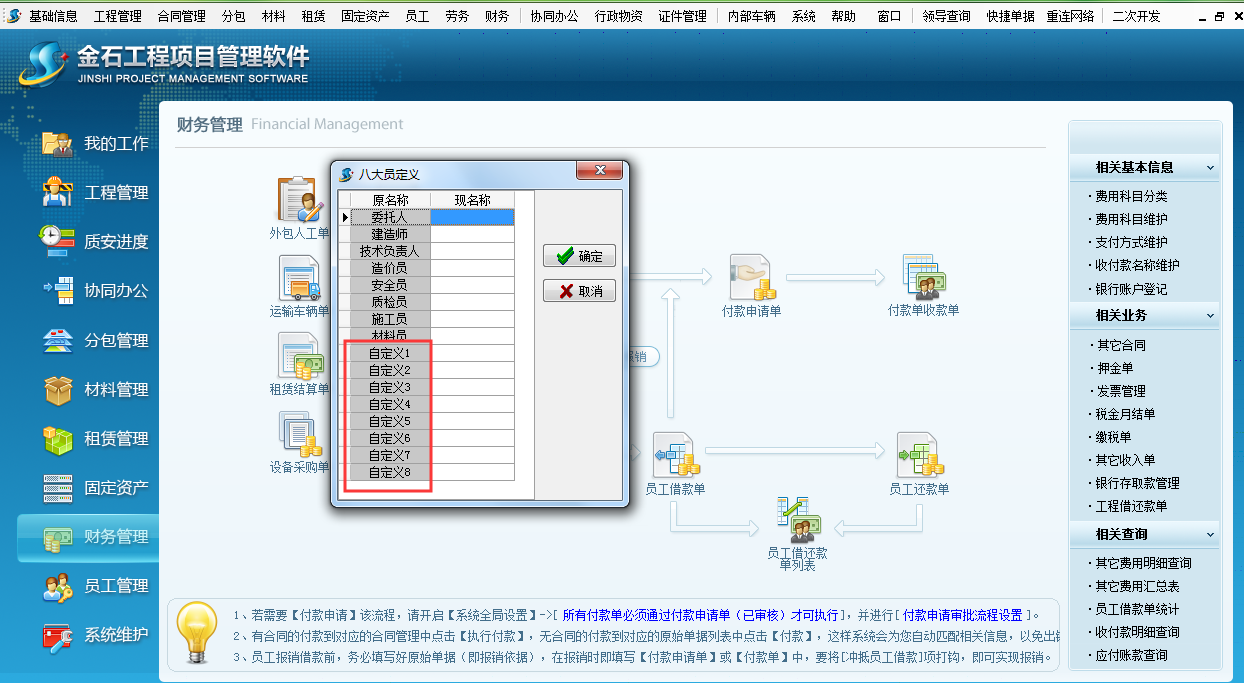Open the 证件管理 menu
1244x683 pixels.
[682, 16]
